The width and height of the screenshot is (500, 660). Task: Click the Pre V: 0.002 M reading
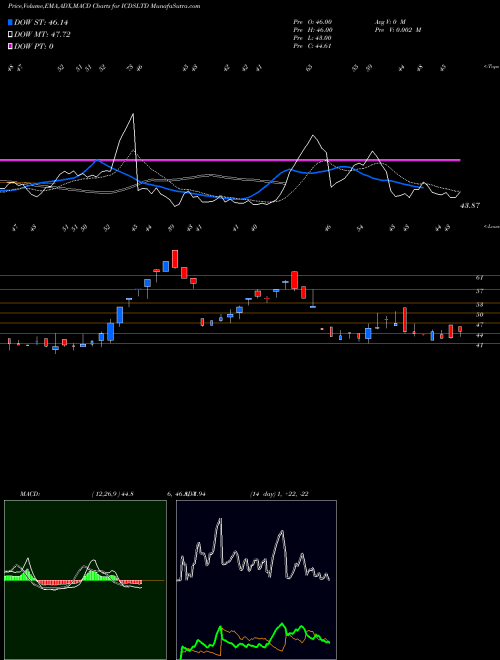tap(398, 30)
